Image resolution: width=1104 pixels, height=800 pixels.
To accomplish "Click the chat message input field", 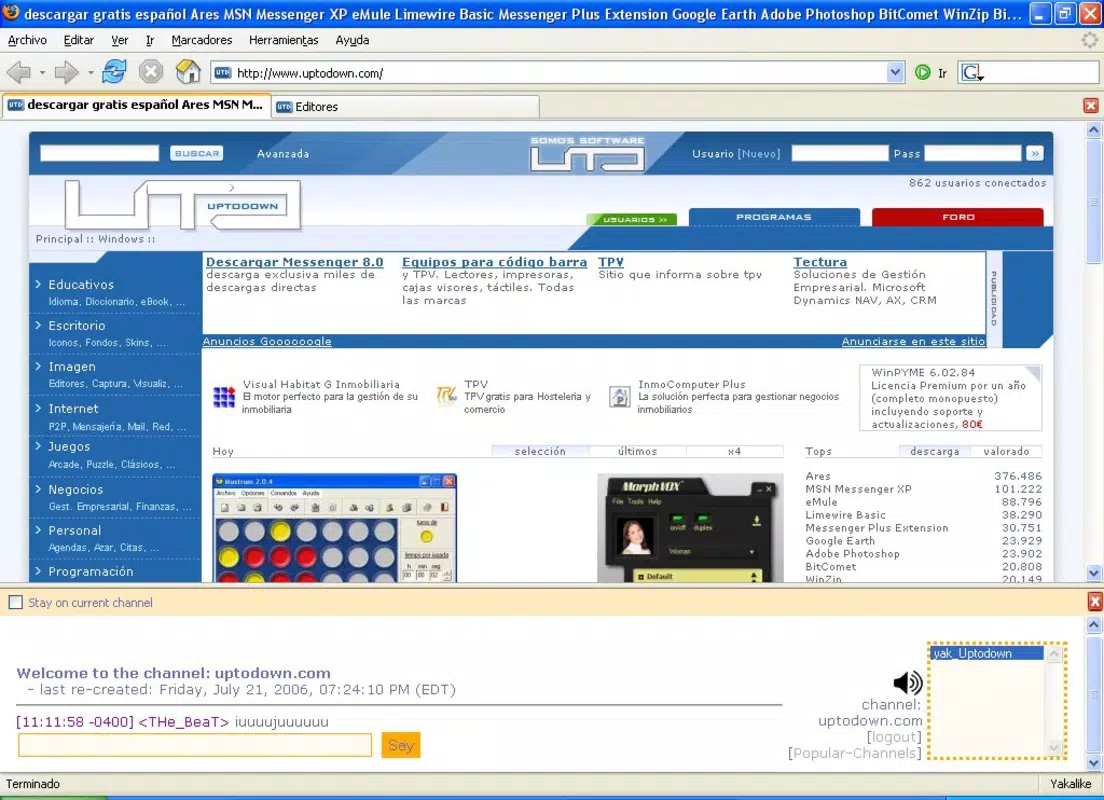I will click(195, 745).
